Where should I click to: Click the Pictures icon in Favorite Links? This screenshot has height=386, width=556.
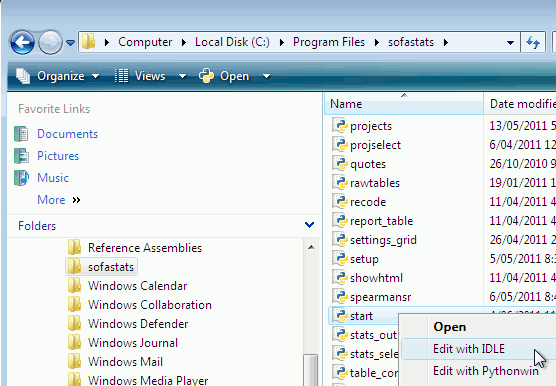(x=21, y=156)
